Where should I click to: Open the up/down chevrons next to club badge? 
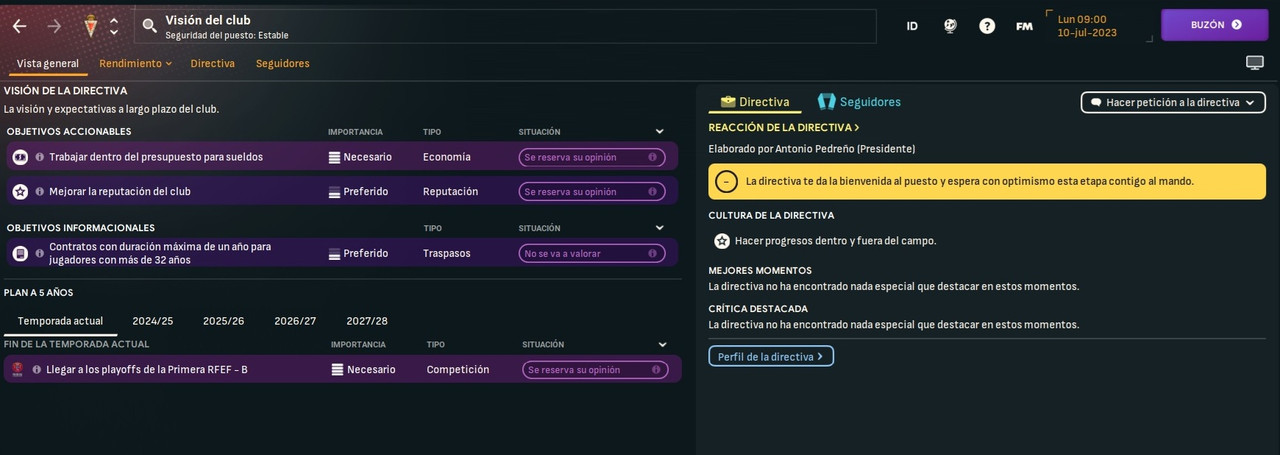click(x=114, y=26)
